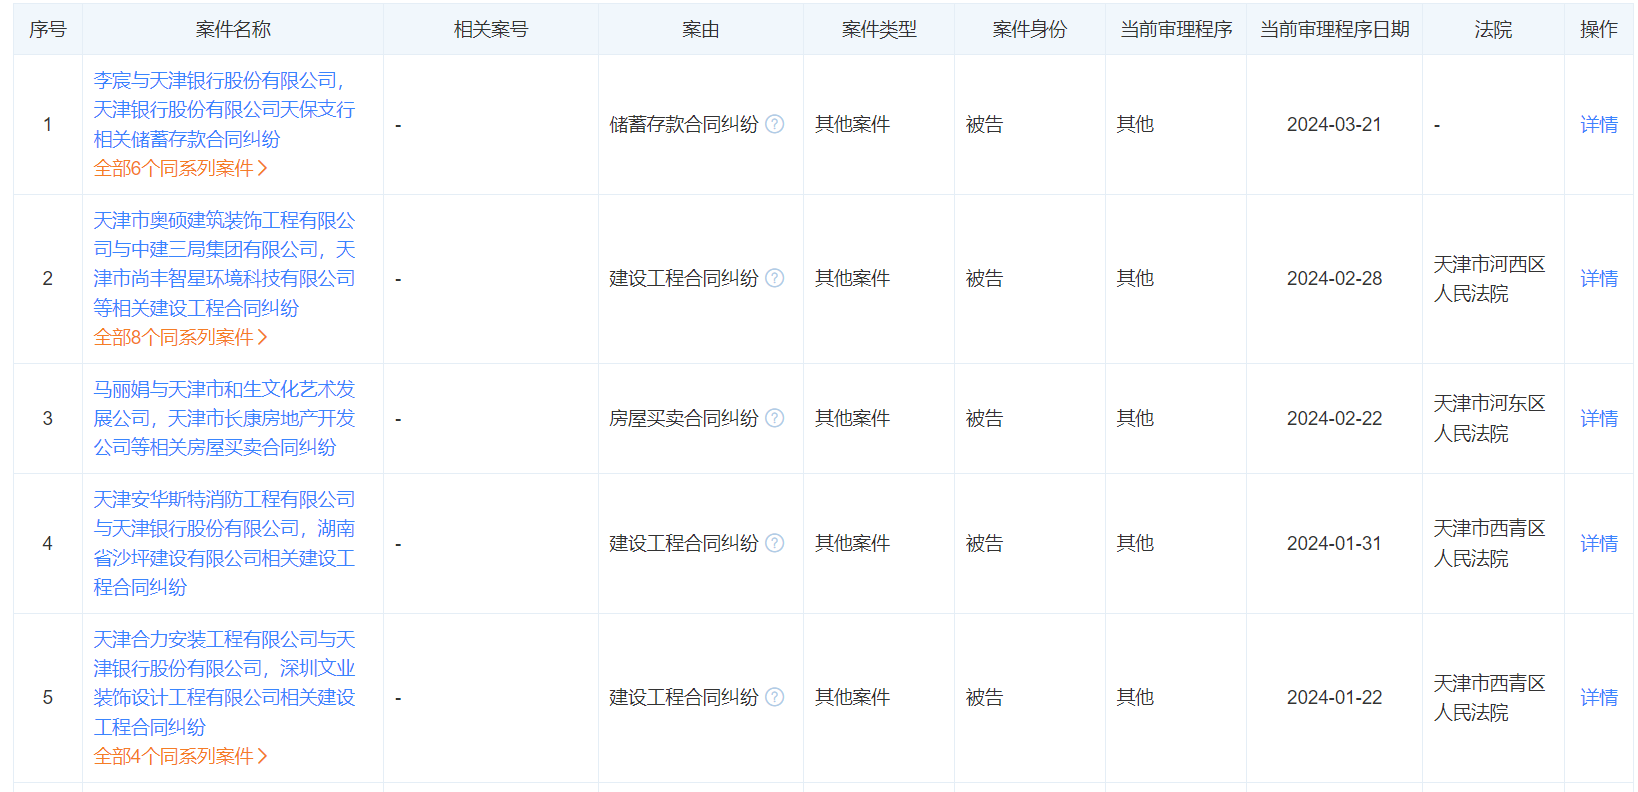This screenshot has width=1638, height=792.
Task: Select date cell 2024-01-22
Action: 1334,697
